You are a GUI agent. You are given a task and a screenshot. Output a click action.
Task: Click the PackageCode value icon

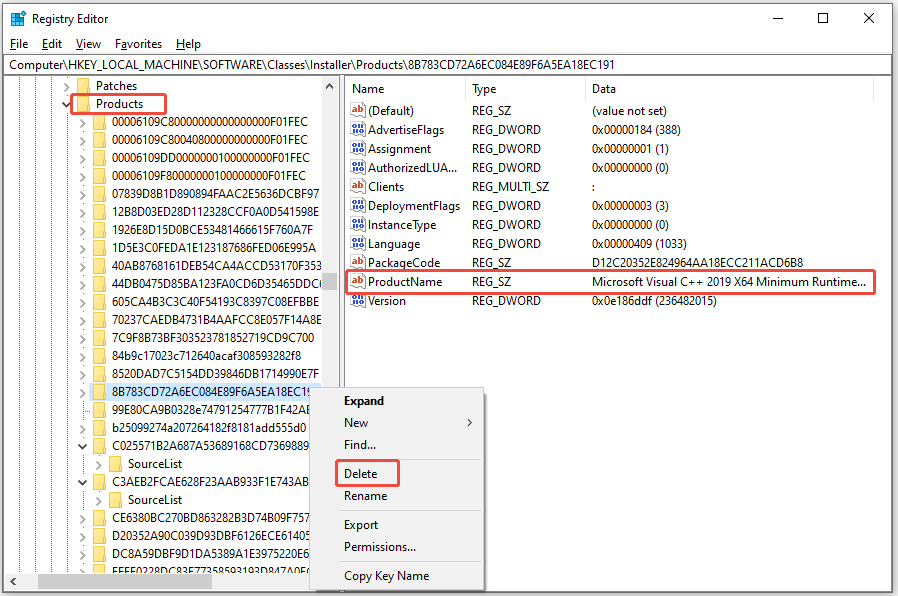pos(358,263)
